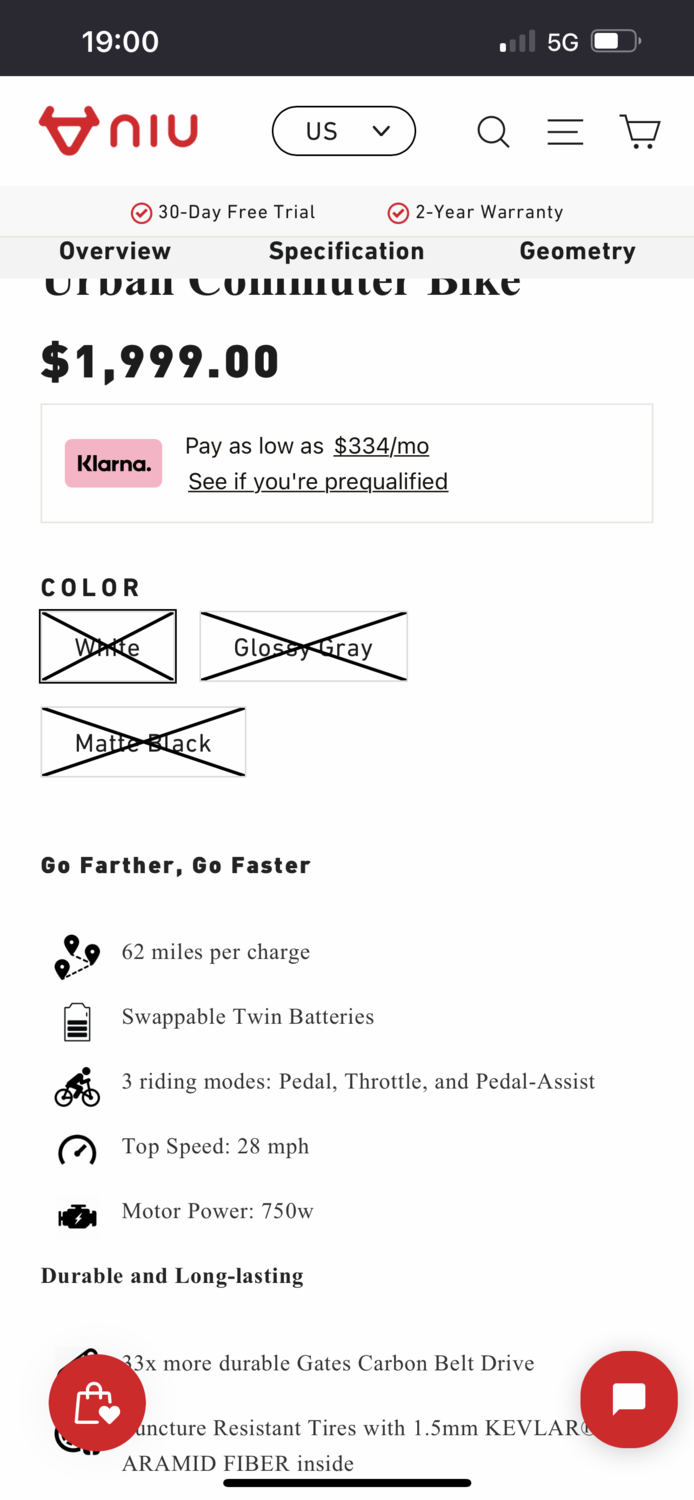This screenshot has width=694, height=1500.
Task: Tap the 2-Year Warranty badge
Action: tap(475, 212)
